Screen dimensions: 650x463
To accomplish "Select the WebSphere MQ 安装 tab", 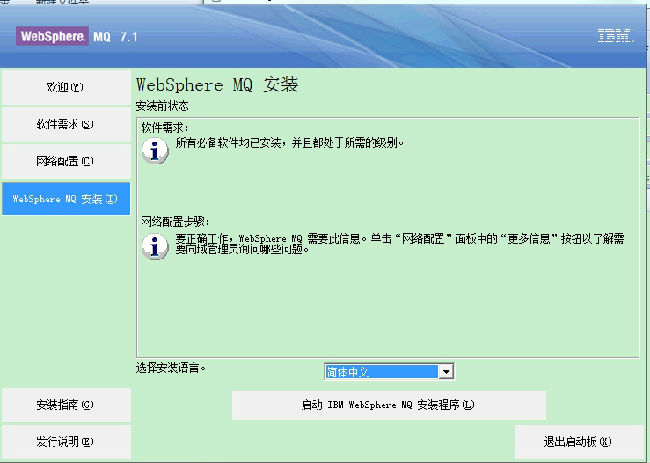I will pyautogui.click(x=66, y=199).
